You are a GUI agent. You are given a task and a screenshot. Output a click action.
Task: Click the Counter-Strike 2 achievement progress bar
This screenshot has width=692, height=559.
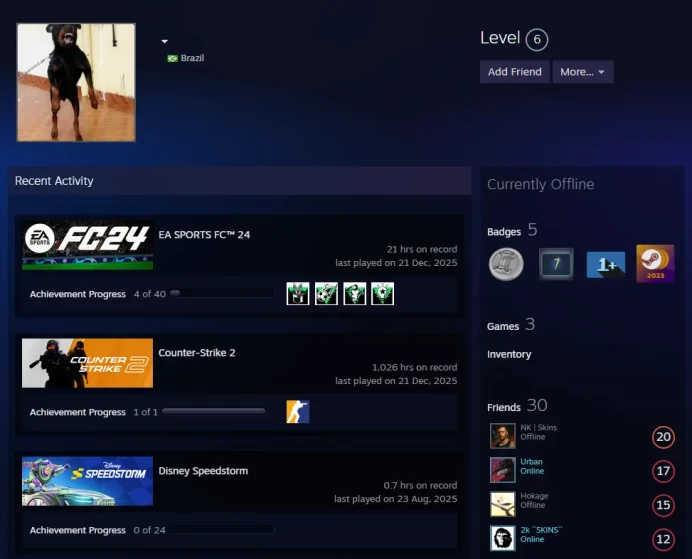[x=214, y=411]
